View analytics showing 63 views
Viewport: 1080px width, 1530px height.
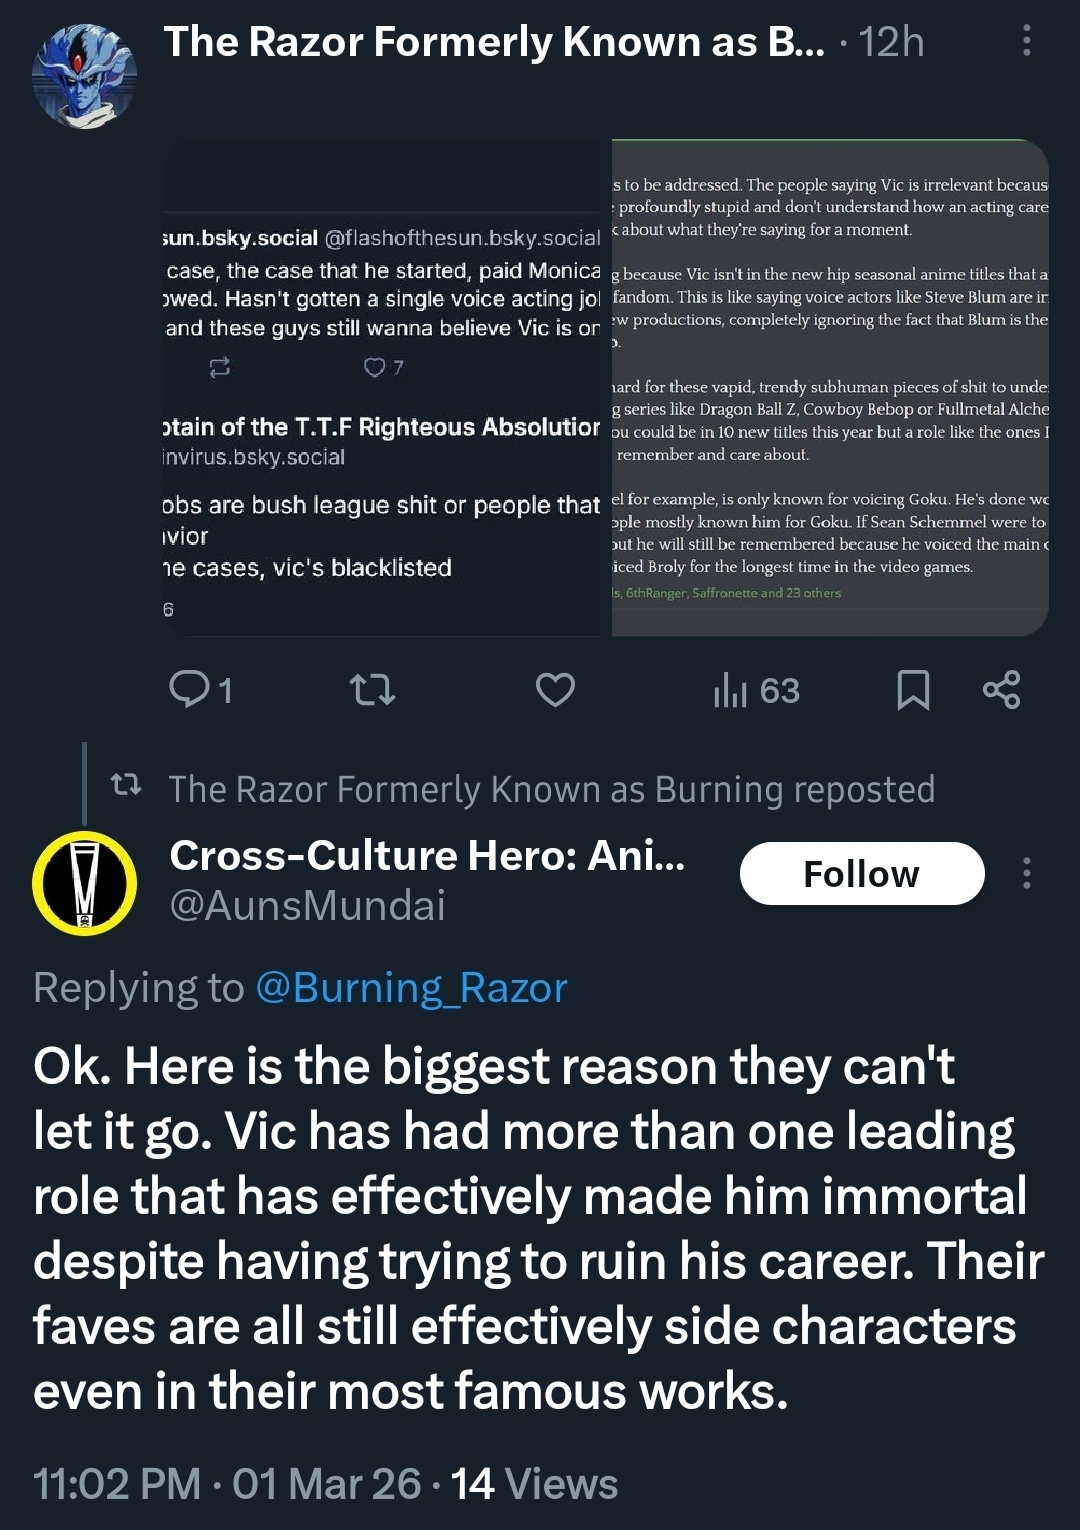pyautogui.click(x=756, y=690)
